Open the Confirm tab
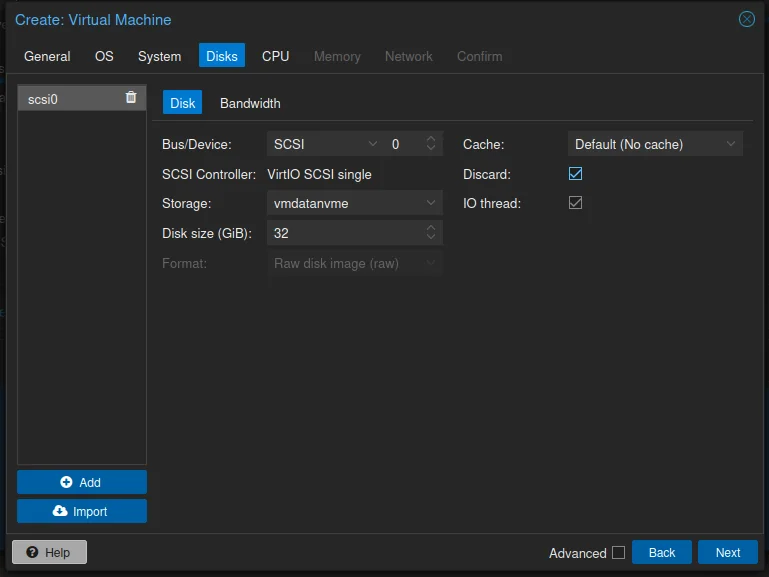 (479, 56)
